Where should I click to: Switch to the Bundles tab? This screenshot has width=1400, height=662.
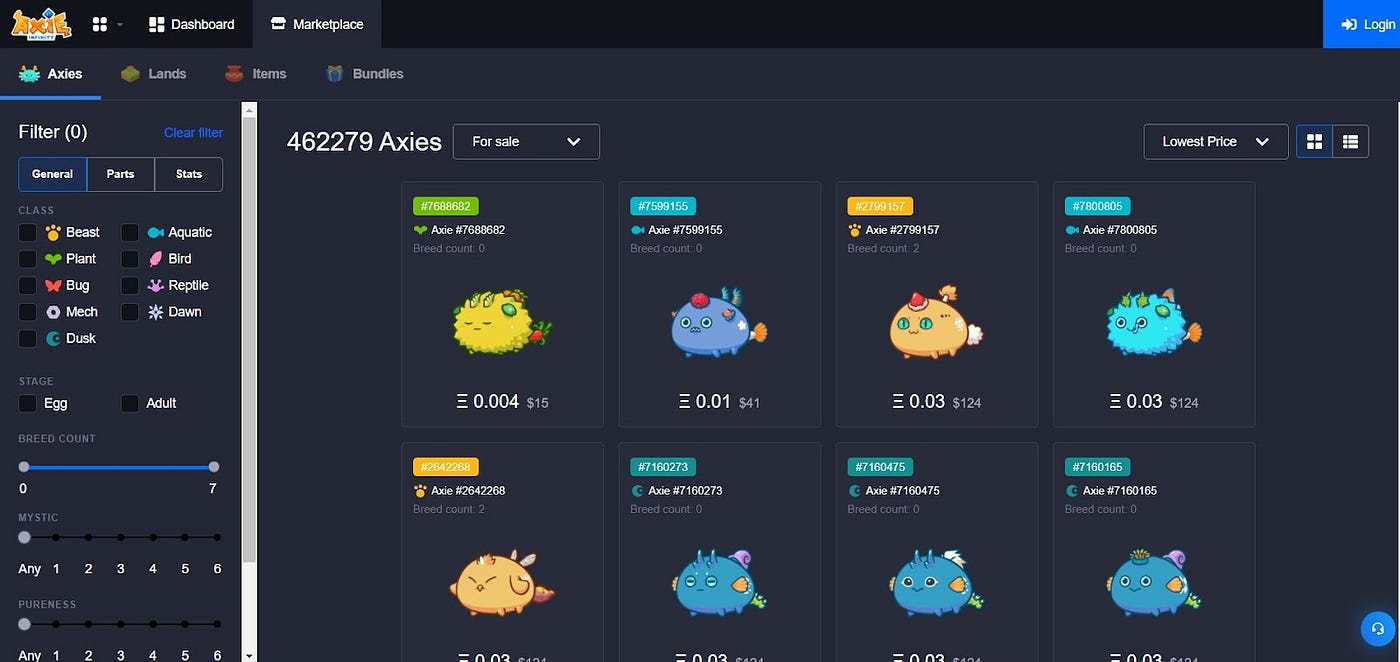click(364, 74)
